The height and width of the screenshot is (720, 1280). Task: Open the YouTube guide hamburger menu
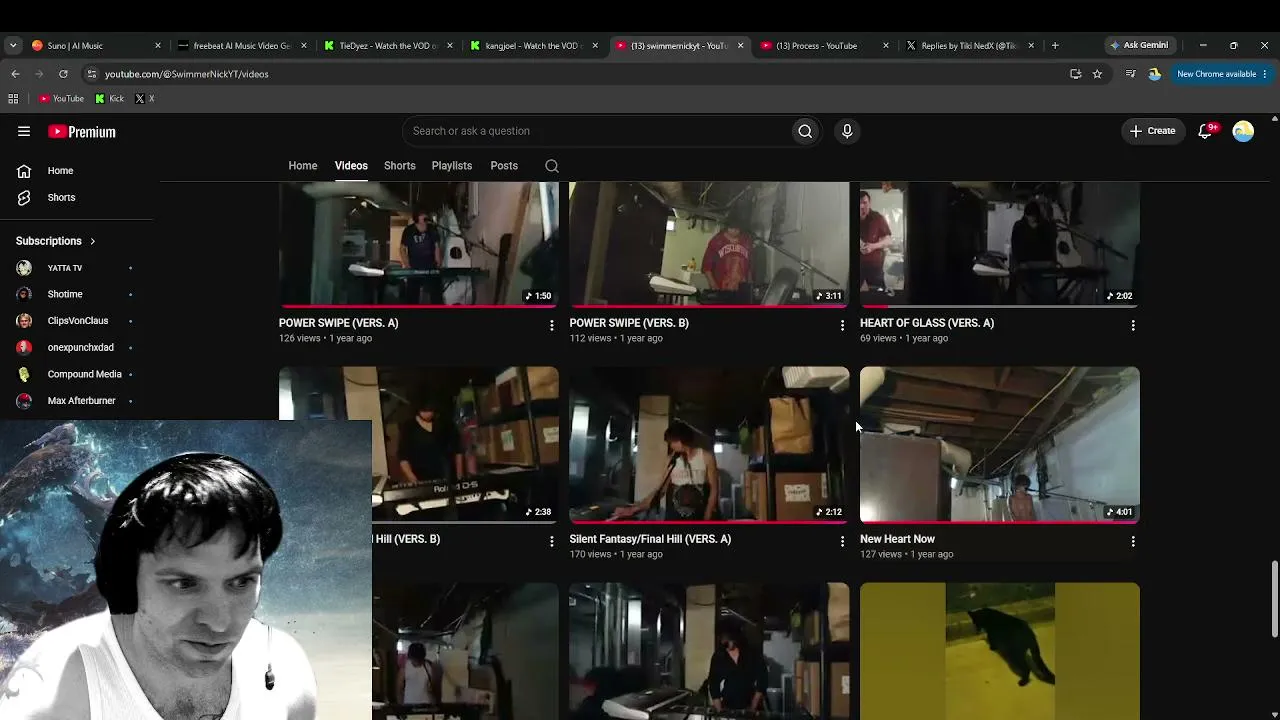coord(24,131)
